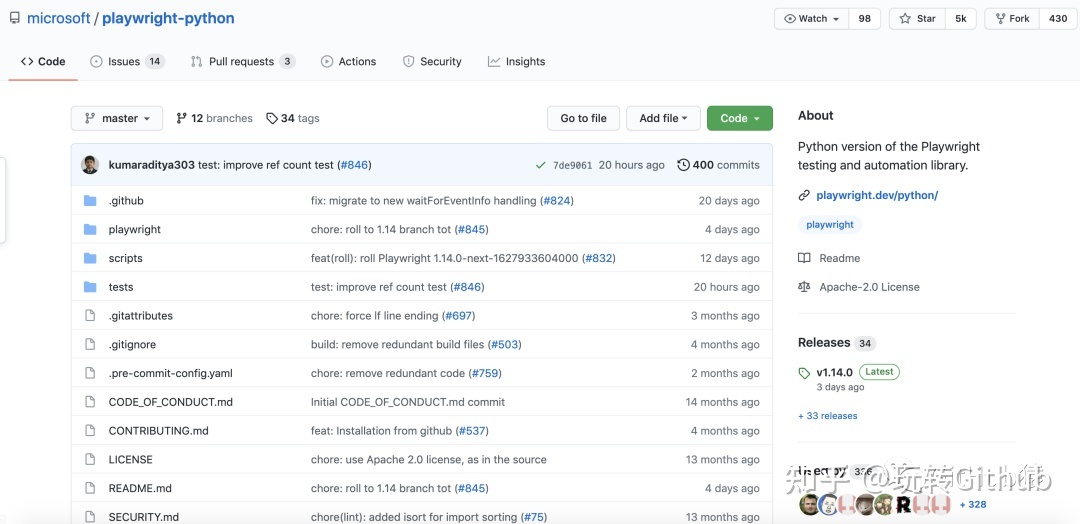Click the file icon for .gitignore
This screenshot has width=1080, height=524.
point(90,344)
